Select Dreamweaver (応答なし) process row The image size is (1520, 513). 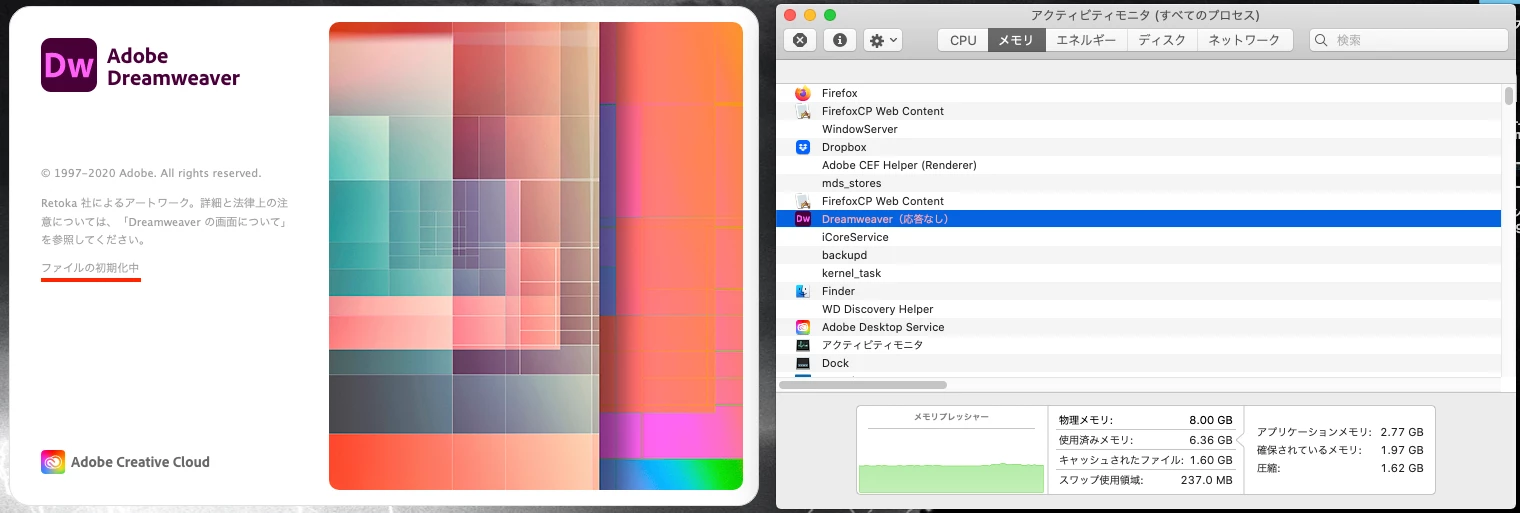[1139, 219]
